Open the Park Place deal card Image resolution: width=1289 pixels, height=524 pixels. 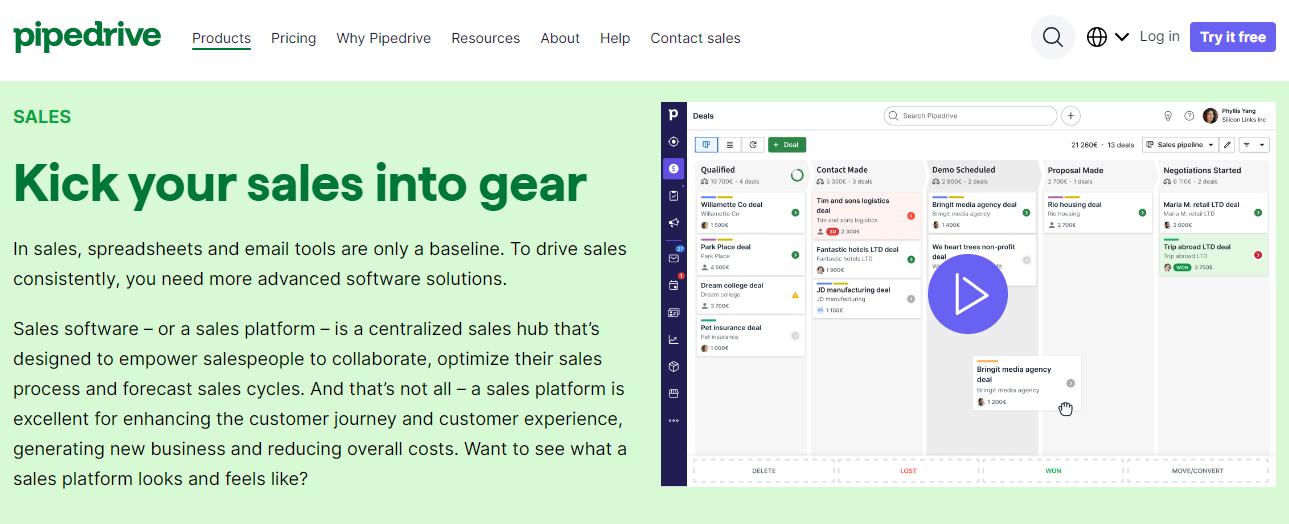click(750, 254)
